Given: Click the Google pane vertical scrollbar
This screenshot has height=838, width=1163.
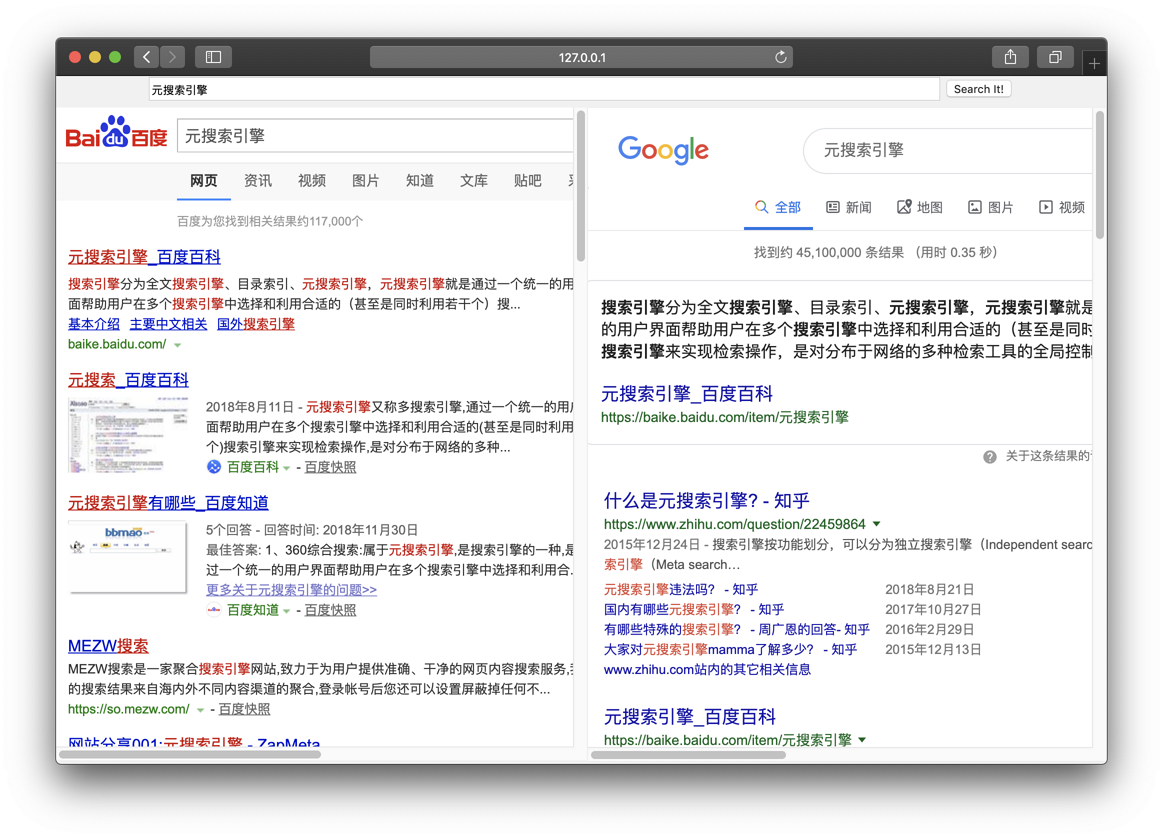Looking at the screenshot, I should (x=1101, y=175).
